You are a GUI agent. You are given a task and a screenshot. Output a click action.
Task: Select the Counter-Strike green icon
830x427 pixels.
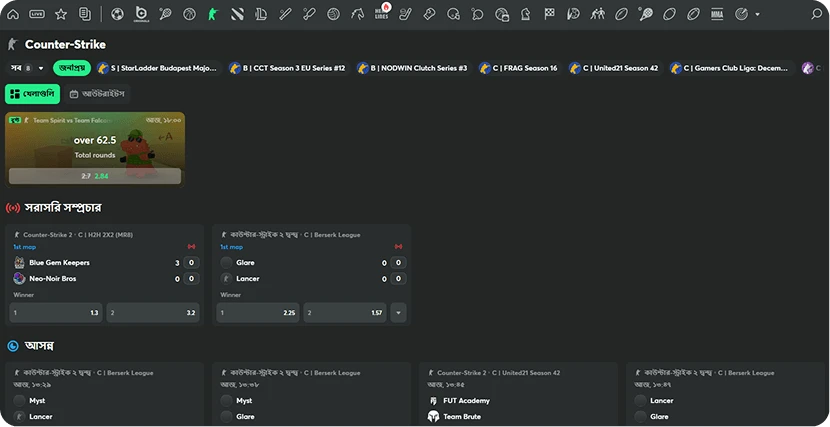coord(212,14)
